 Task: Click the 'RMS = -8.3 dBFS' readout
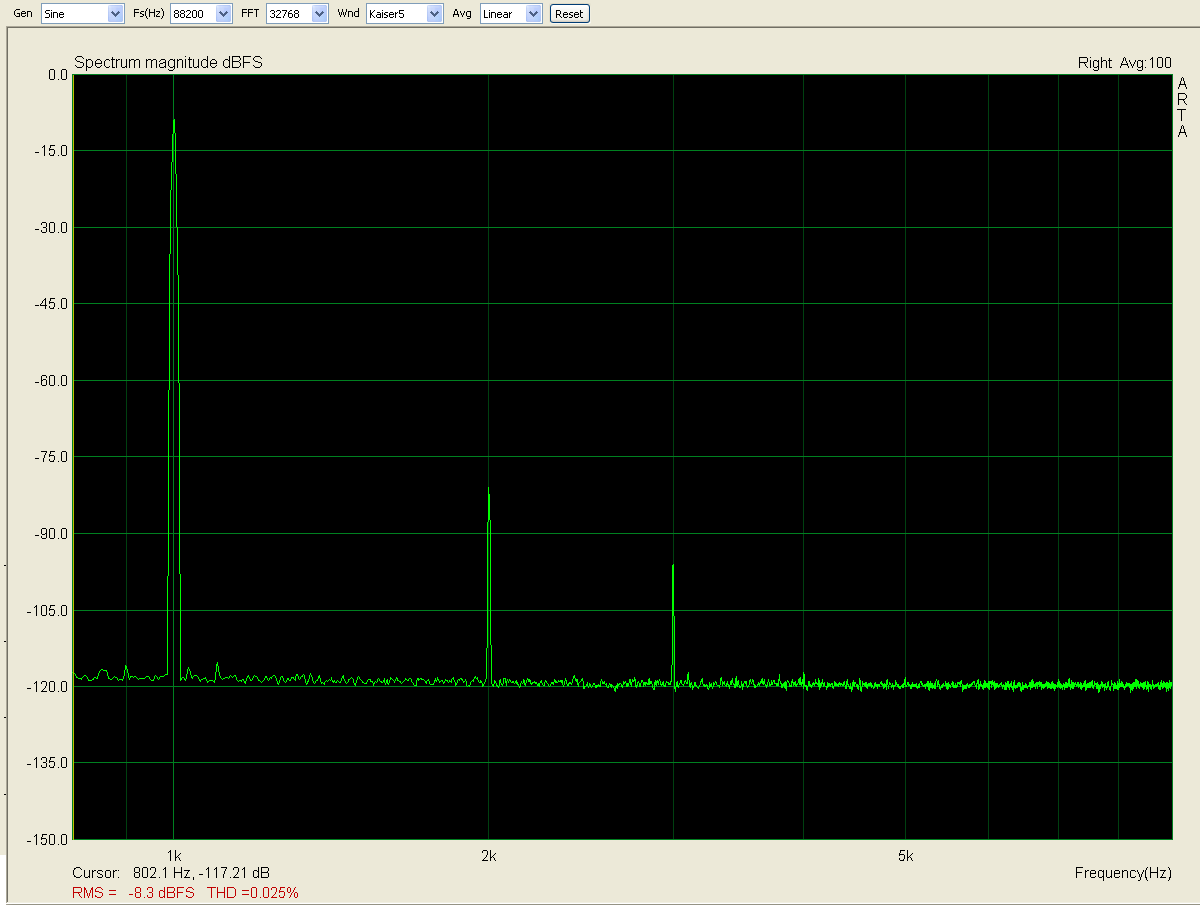coord(133,892)
